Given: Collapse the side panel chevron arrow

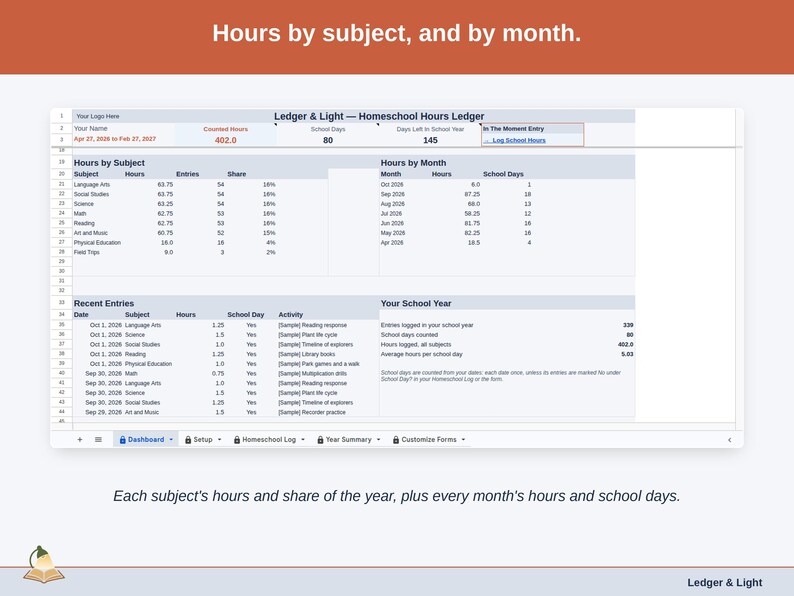Looking at the screenshot, I should [x=729, y=440].
